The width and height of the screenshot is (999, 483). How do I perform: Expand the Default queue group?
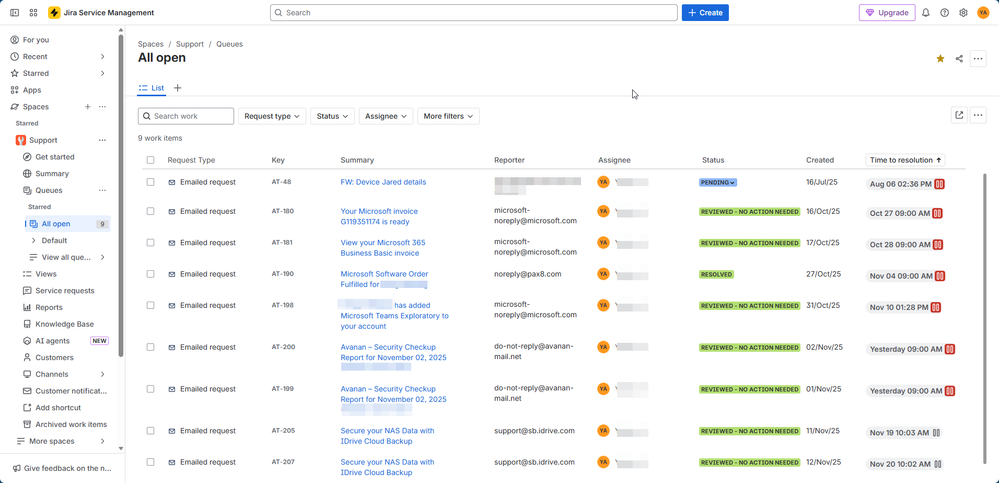coord(33,240)
